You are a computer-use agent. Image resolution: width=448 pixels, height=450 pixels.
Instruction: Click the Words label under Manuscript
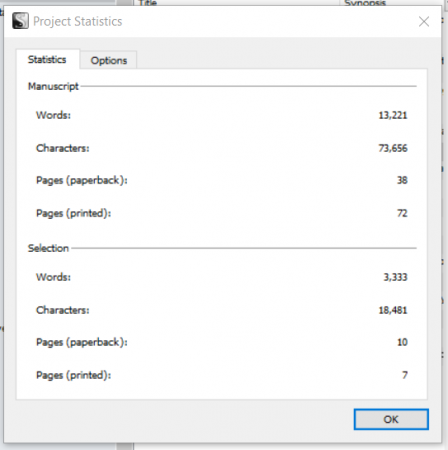point(53,115)
